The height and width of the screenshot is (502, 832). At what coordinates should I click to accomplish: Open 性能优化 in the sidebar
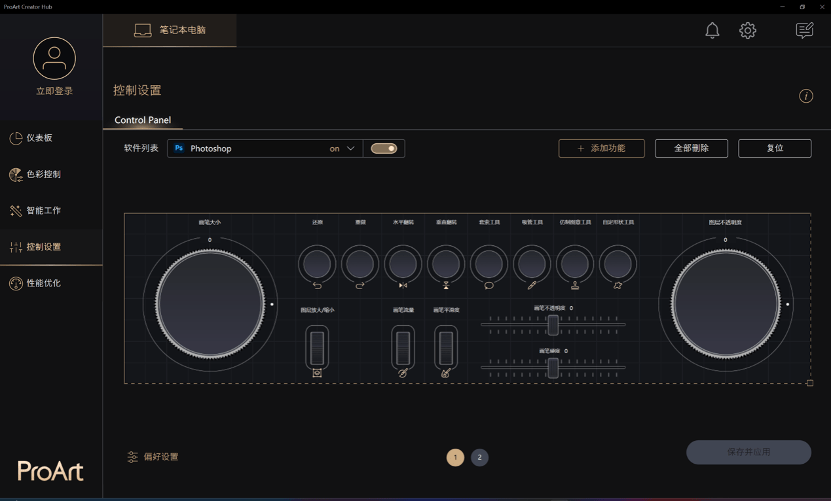click(43, 283)
